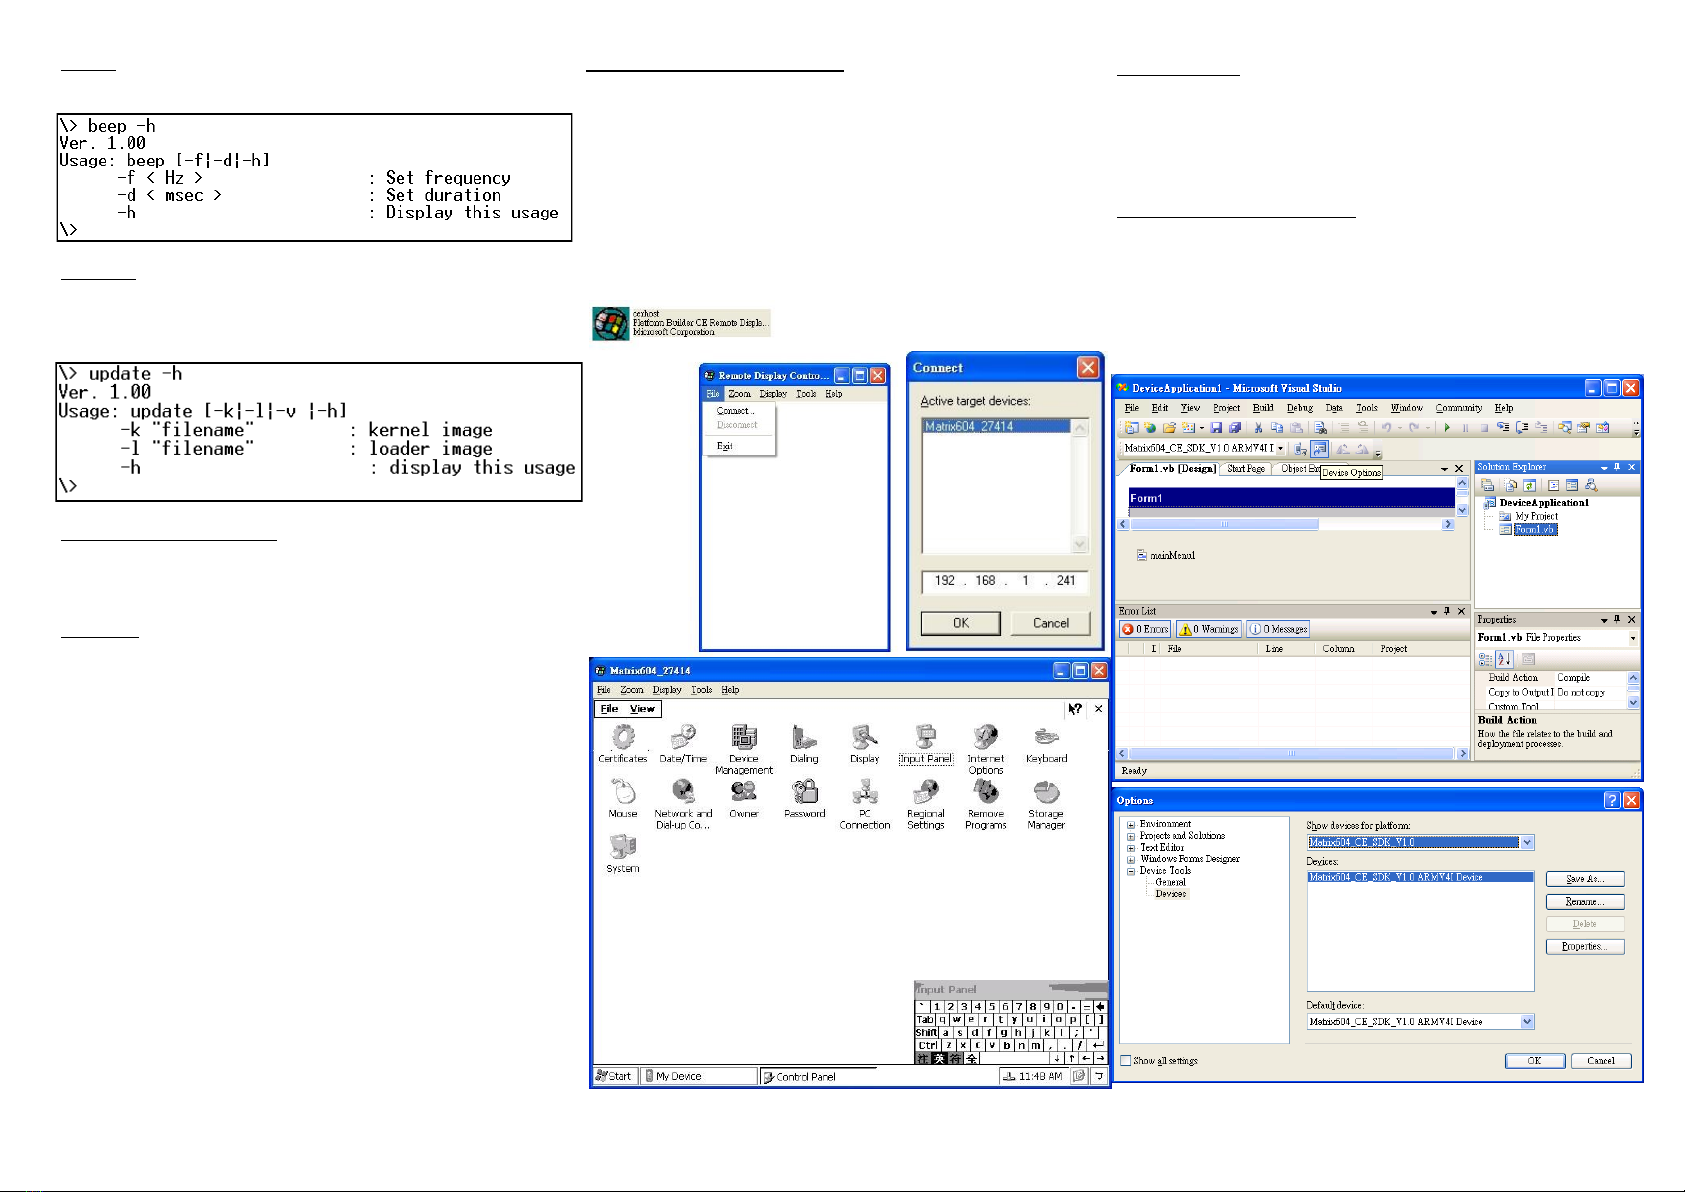Open the Regional Settings icon
The width and height of the screenshot is (1685, 1192).
(926, 804)
